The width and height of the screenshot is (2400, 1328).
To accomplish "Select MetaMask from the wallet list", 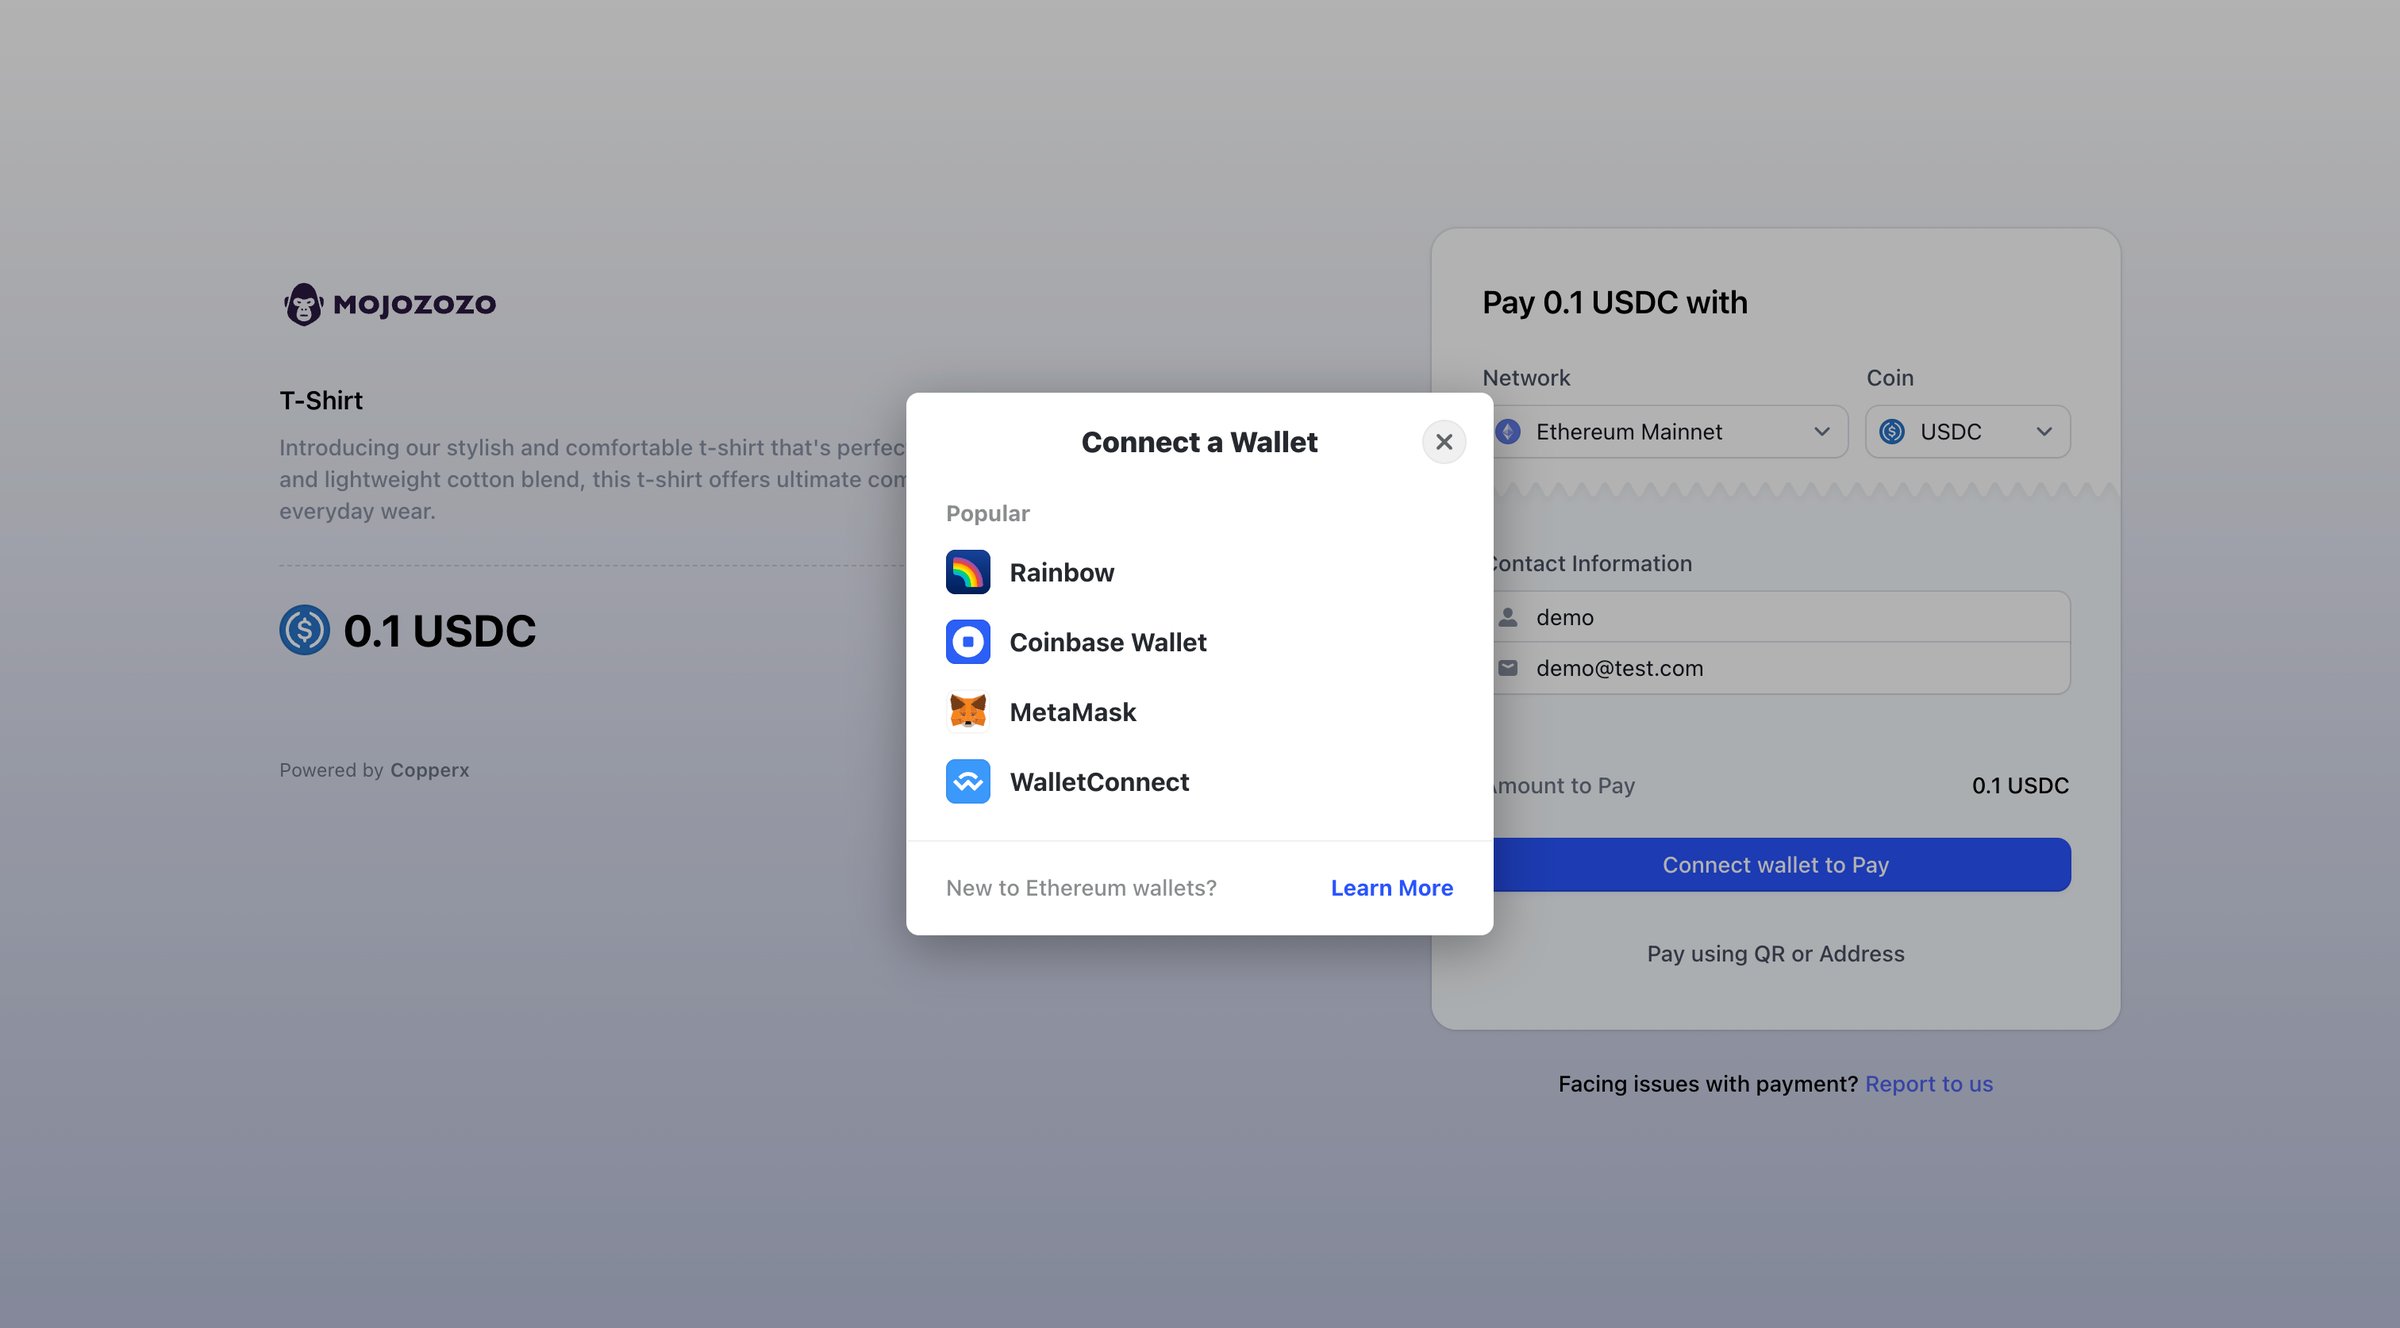I will [1199, 712].
